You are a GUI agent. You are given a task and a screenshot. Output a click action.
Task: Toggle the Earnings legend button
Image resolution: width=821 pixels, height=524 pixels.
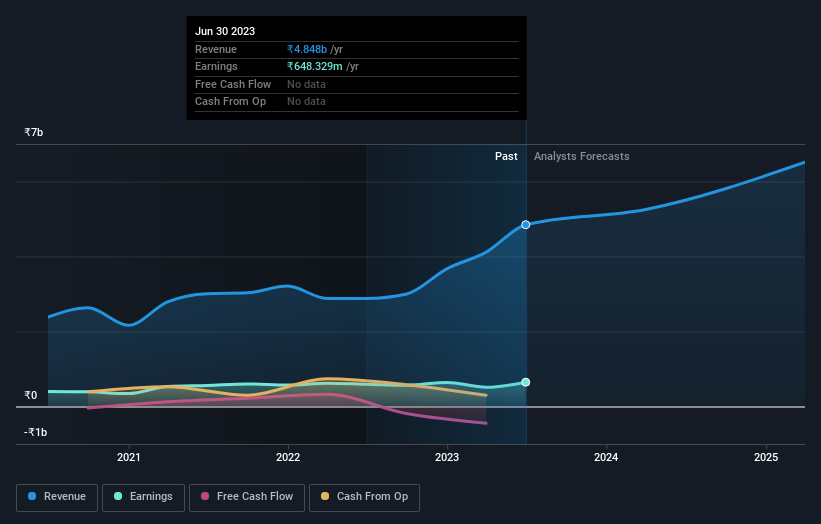point(143,497)
